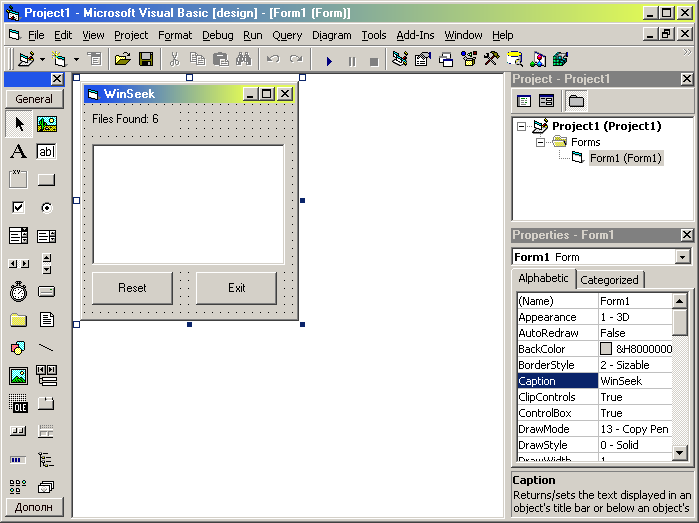Viewport: 699px width, 523px height.
Task: Select the ProgressBar control tool
Action: (x=18, y=460)
